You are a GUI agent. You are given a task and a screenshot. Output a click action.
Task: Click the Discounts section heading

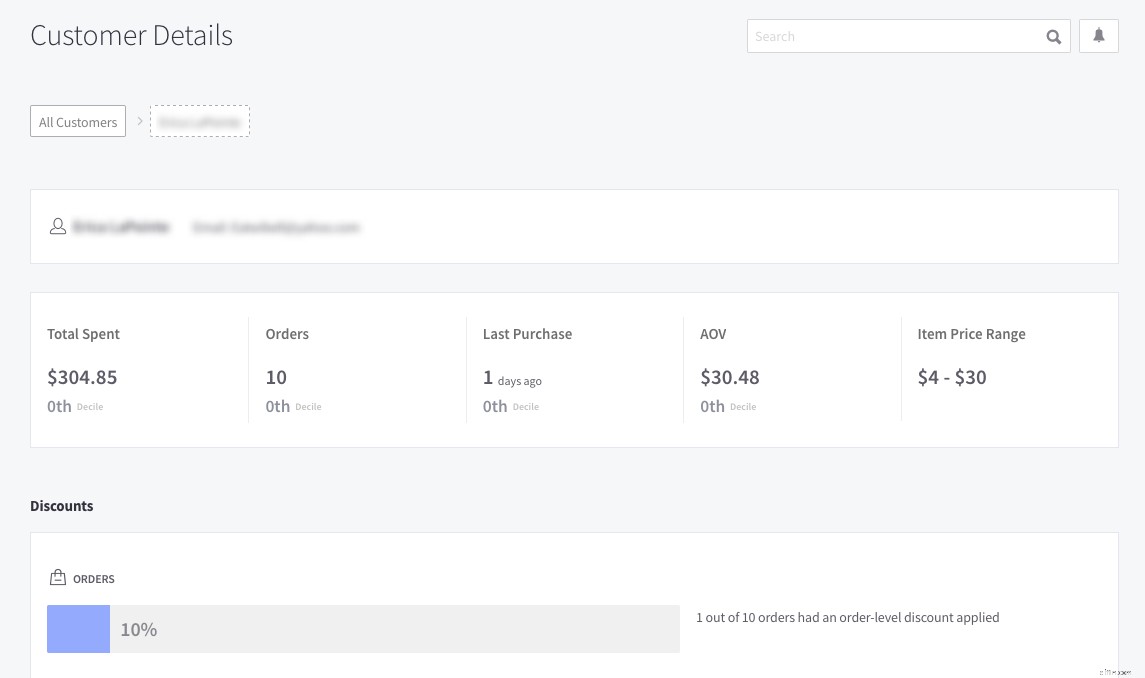tap(61, 505)
